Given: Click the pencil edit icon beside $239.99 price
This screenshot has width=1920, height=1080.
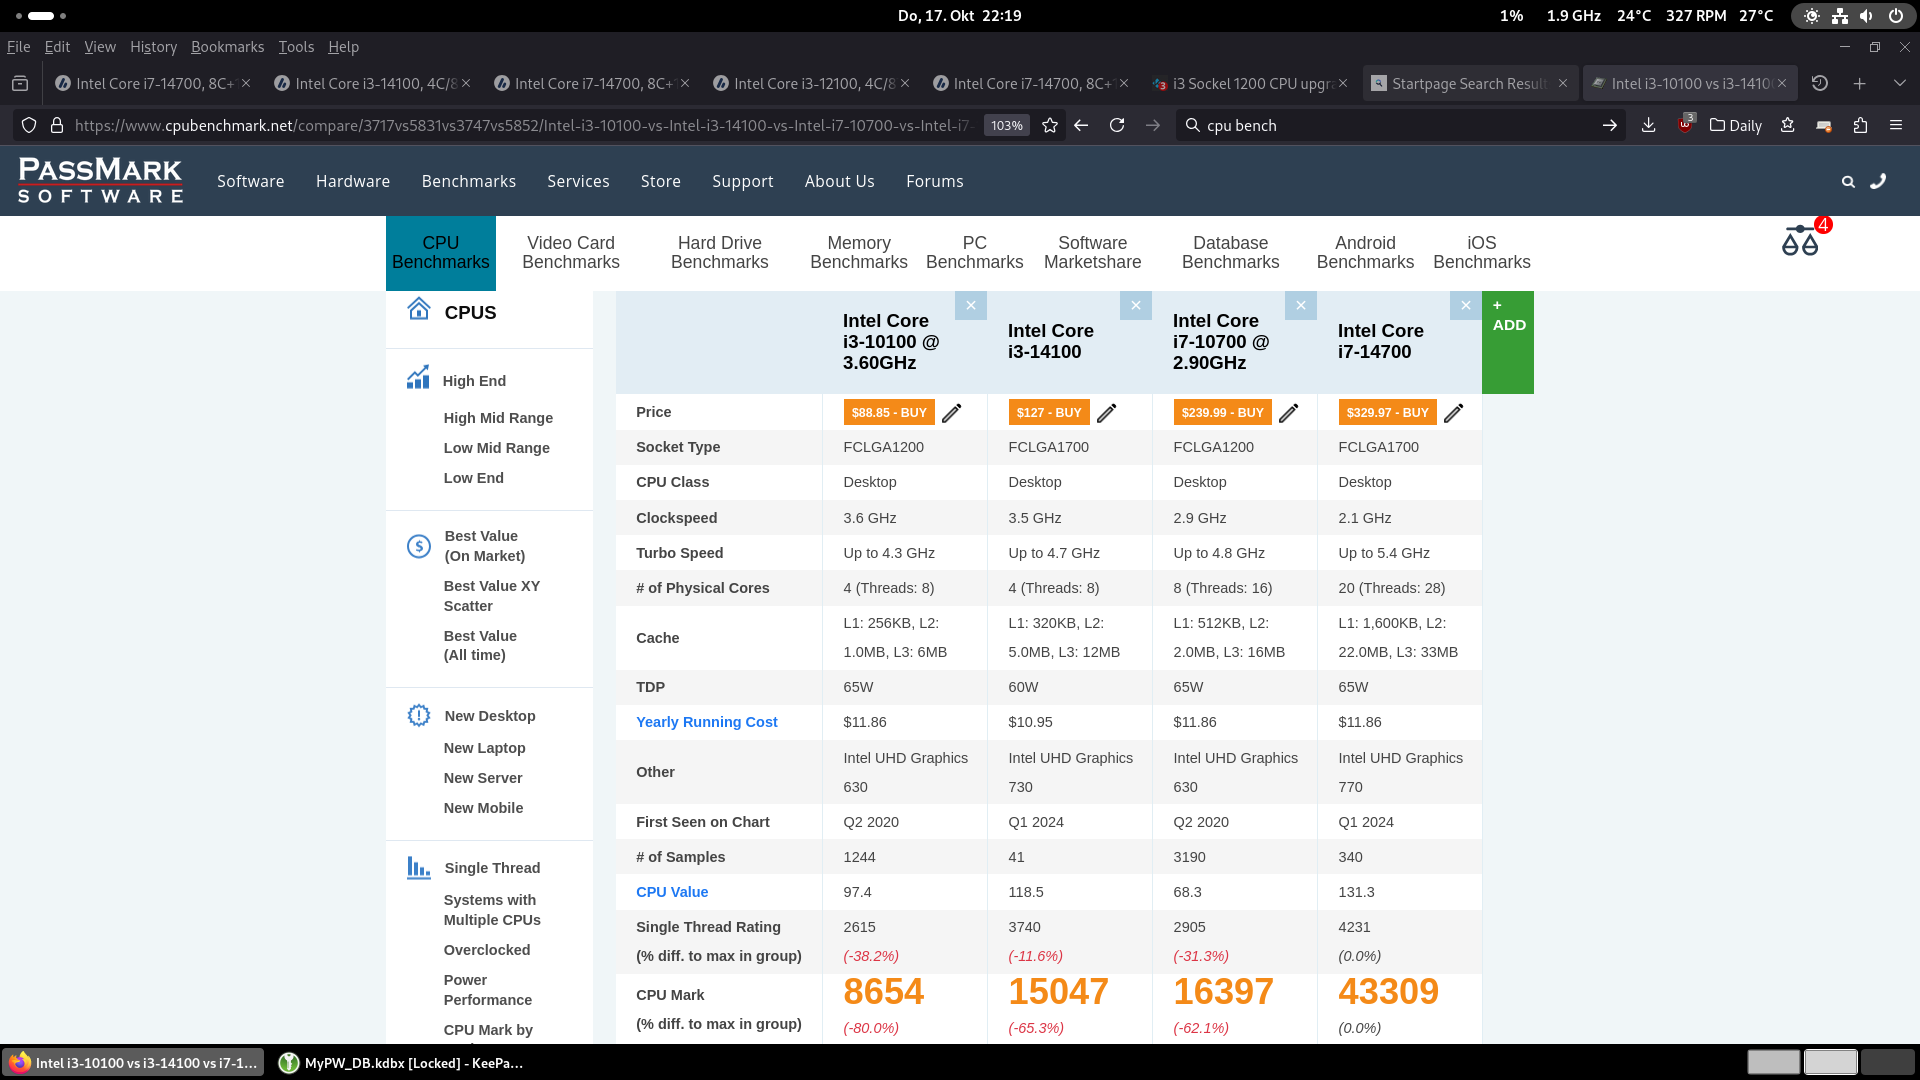Looking at the screenshot, I should (1288, 413).
